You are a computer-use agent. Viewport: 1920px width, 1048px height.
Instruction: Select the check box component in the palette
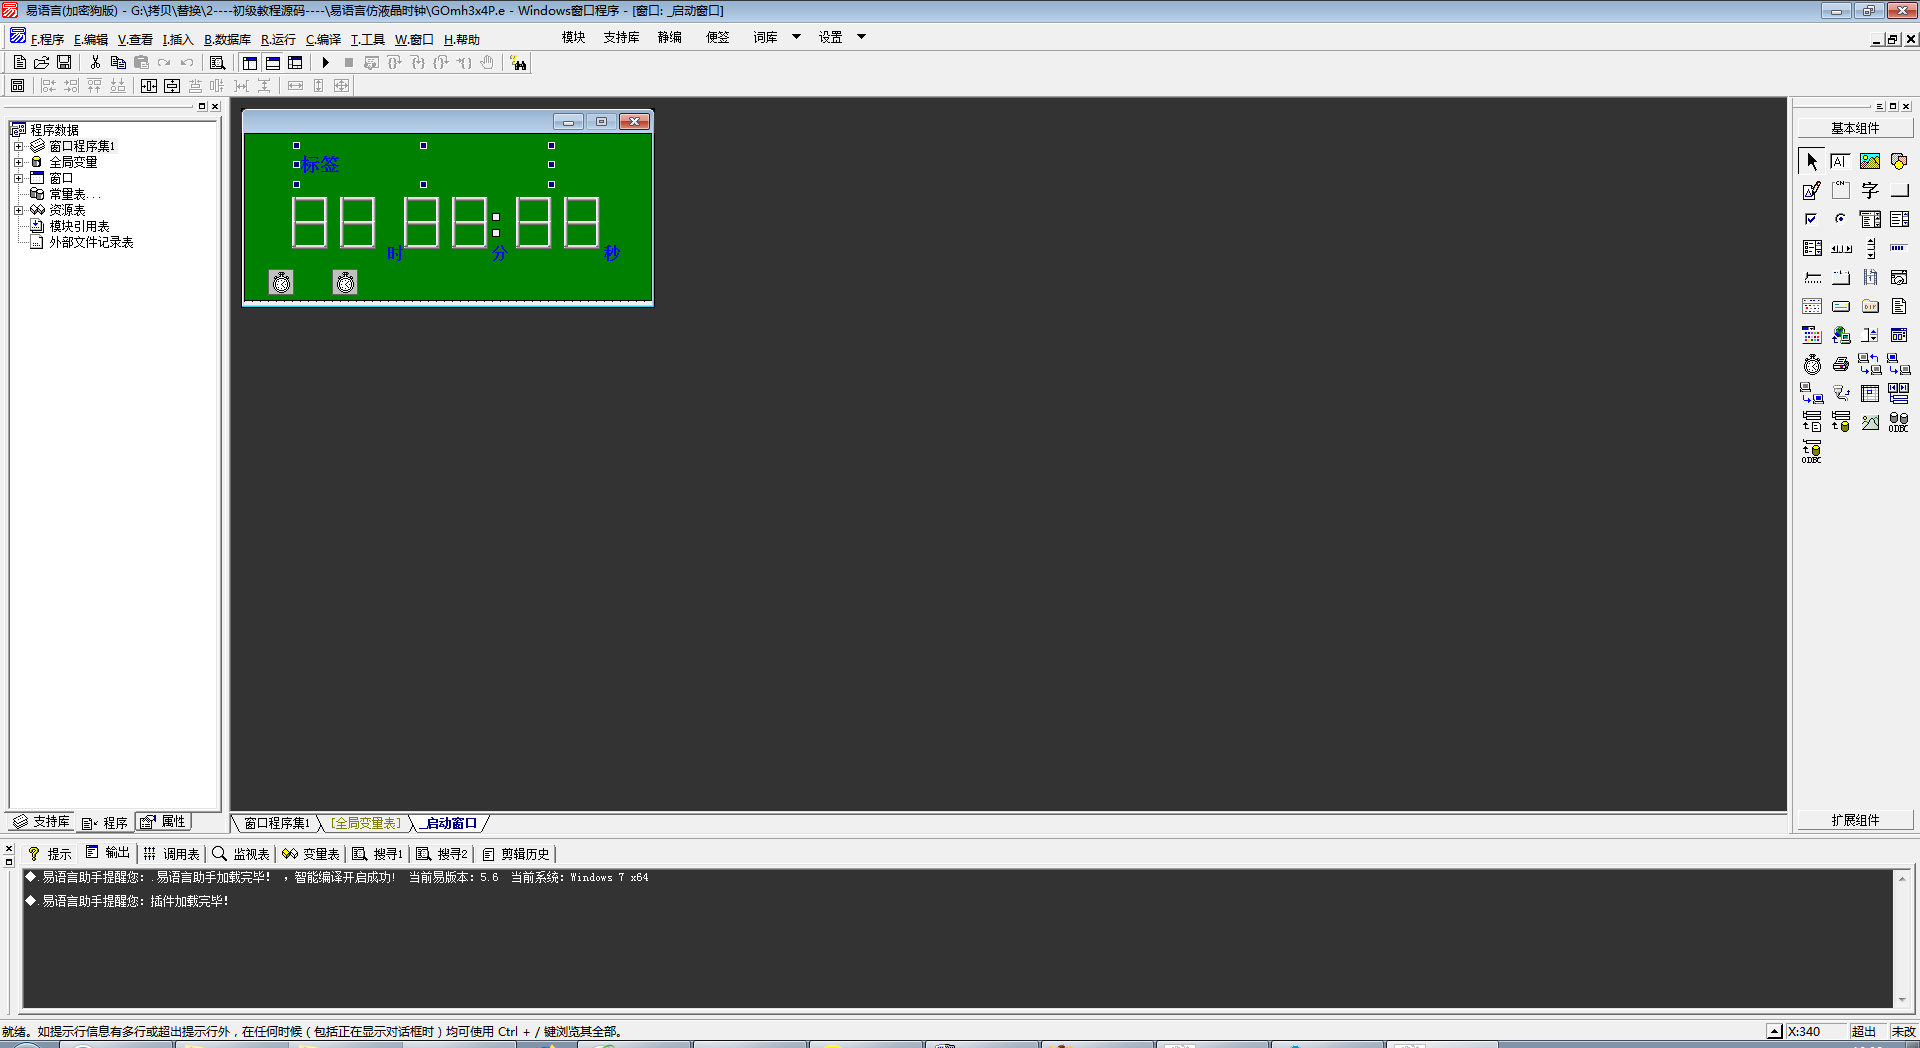coord(1812,219)
